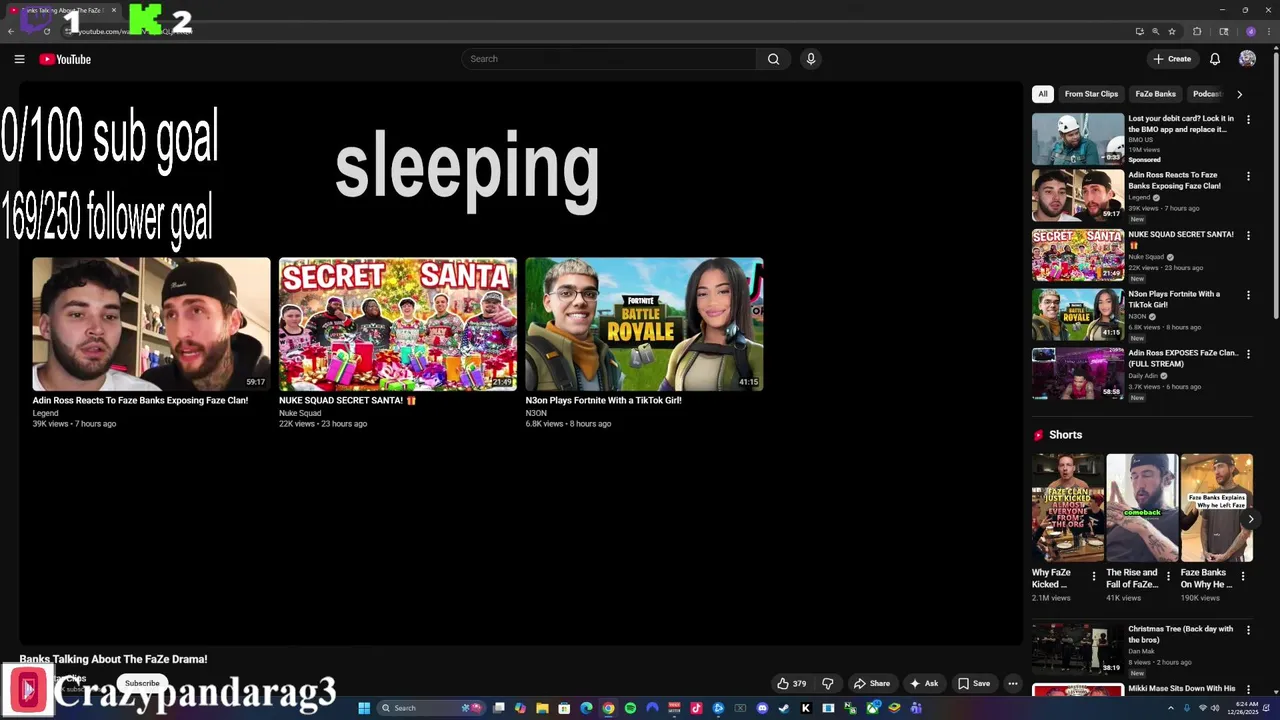The height and width of the screenshot is (720, 1280).
Task: Open Spotify from the taskbar
Action: click(x=630, y=708)
